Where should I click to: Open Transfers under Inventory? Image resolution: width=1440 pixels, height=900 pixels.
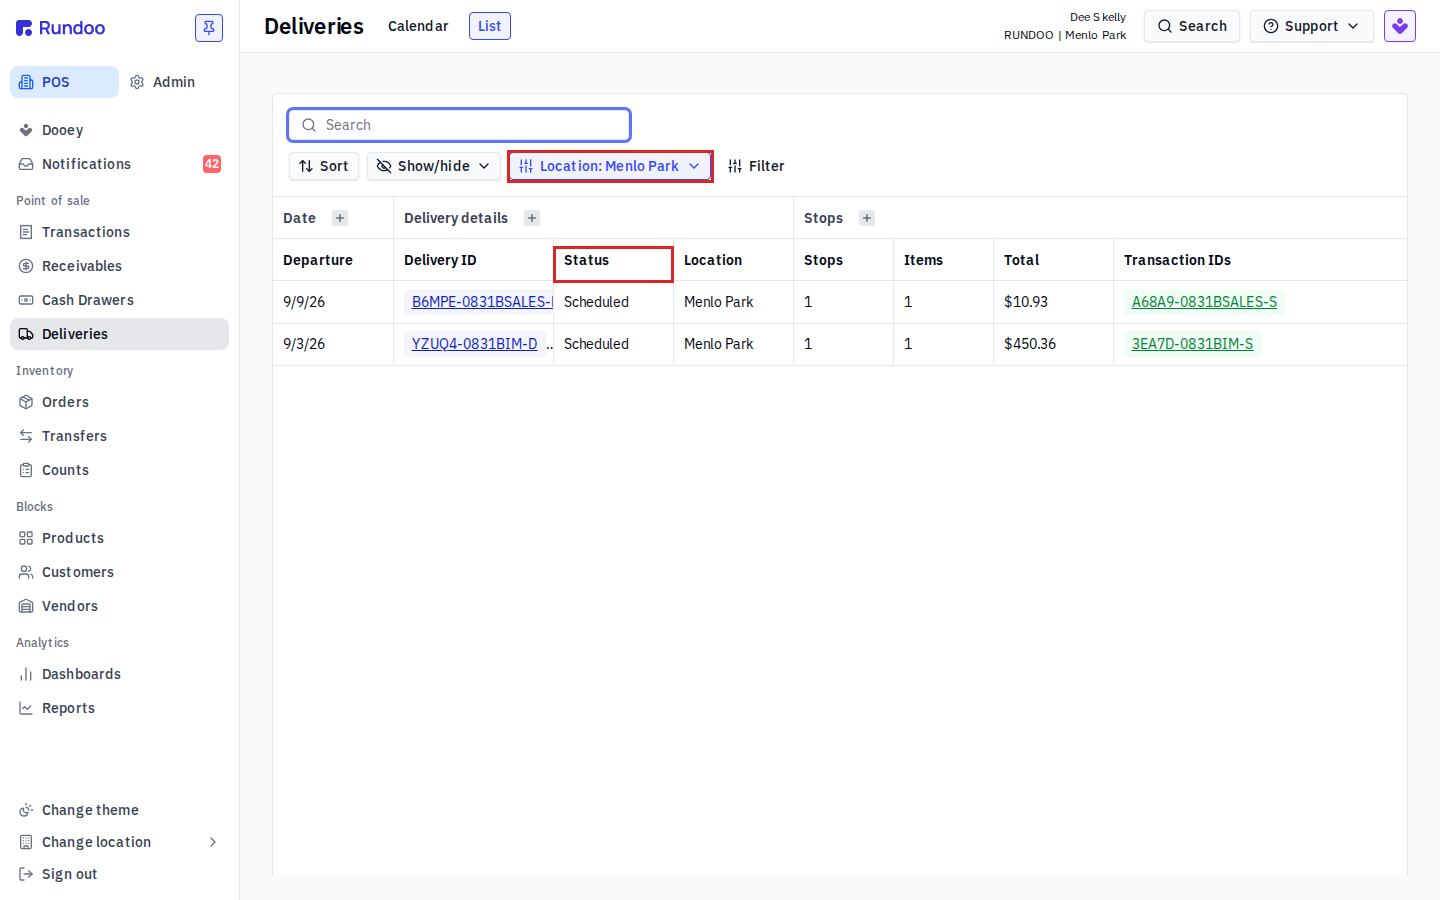click(x=119, y=436)
